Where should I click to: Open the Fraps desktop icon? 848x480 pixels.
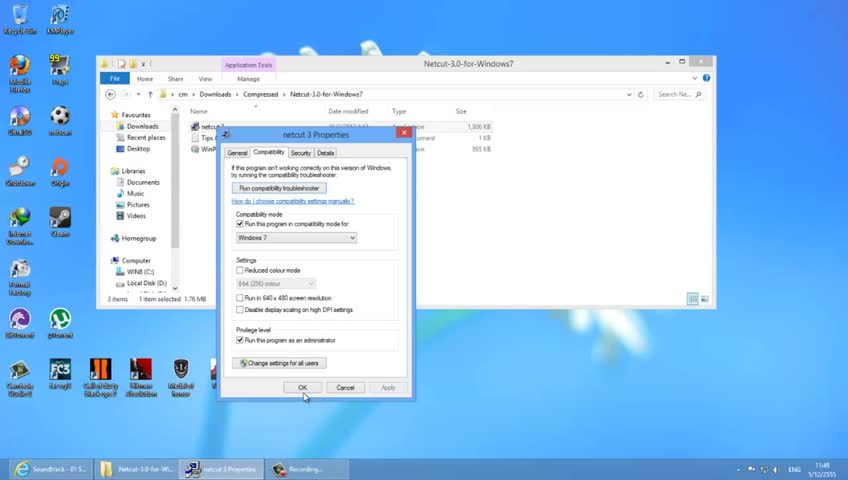(60, 69)
